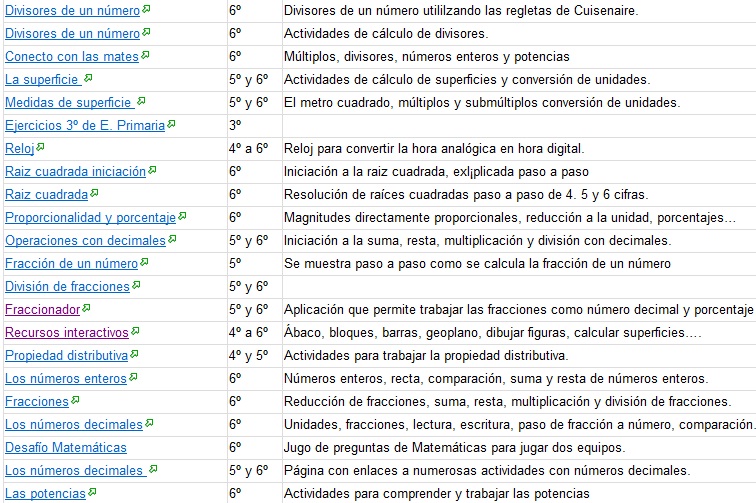Open the Raiz cuadrada link for 4, 5 y 6 cifras

(46, 195)
